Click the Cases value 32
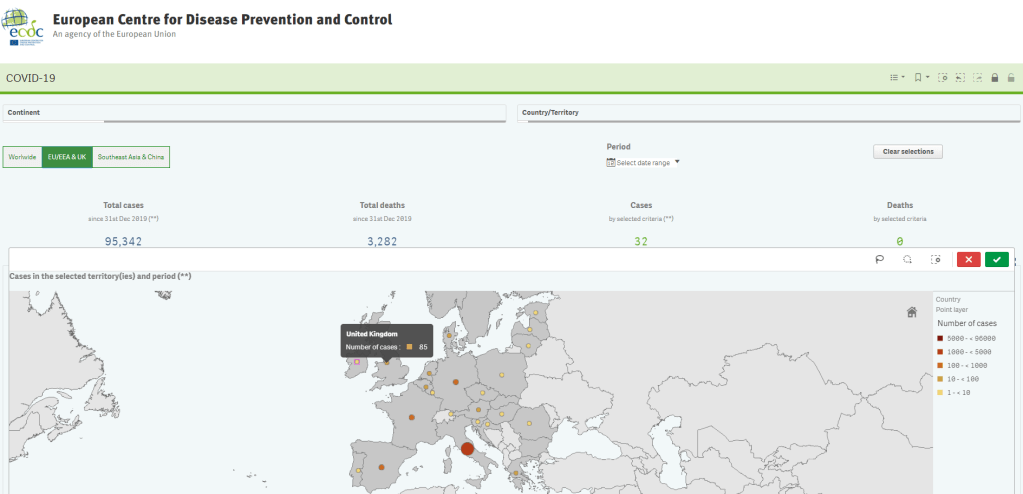 point(641,241)
